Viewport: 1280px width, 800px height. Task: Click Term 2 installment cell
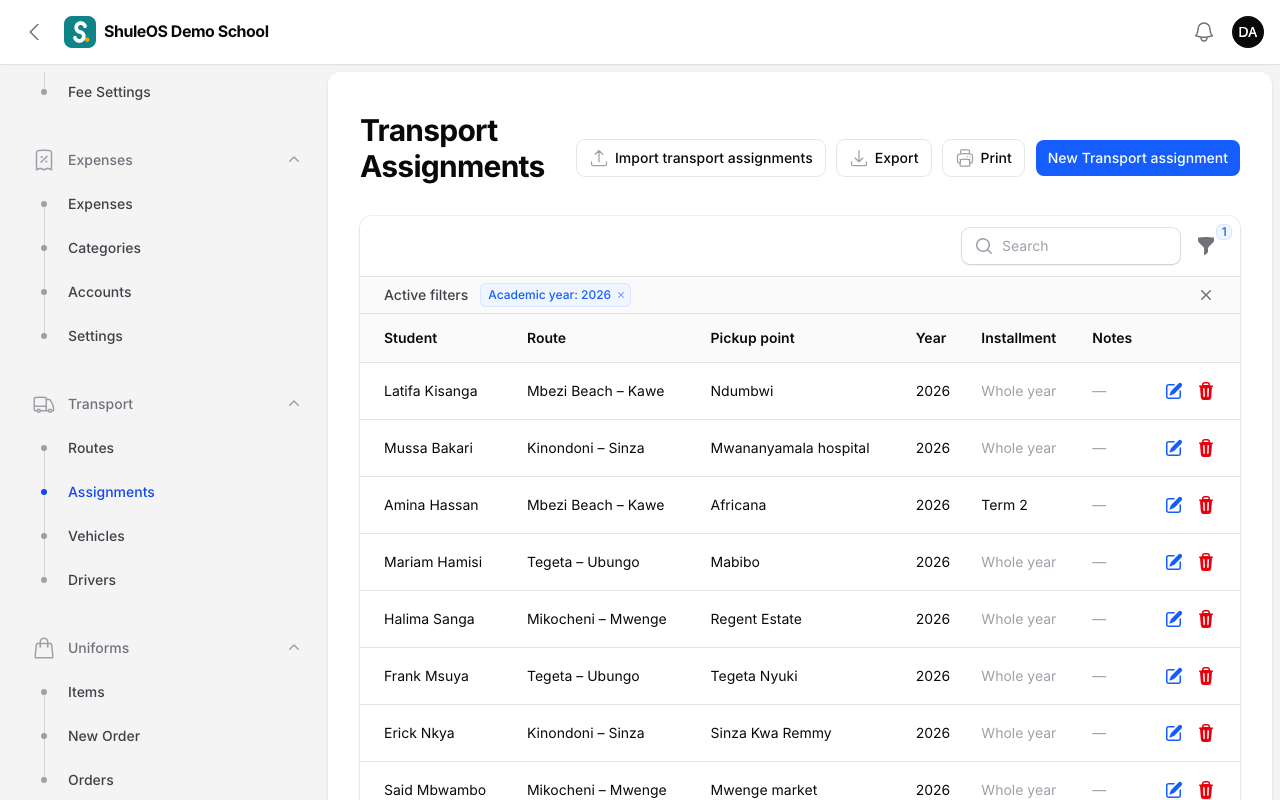[1004, 505]
